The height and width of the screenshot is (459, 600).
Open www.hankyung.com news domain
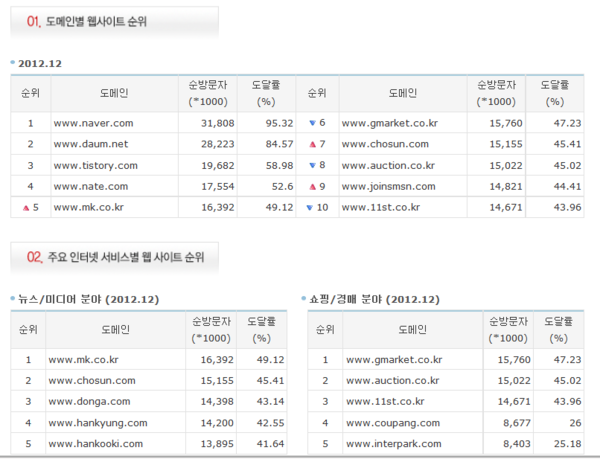pos(92,421)
